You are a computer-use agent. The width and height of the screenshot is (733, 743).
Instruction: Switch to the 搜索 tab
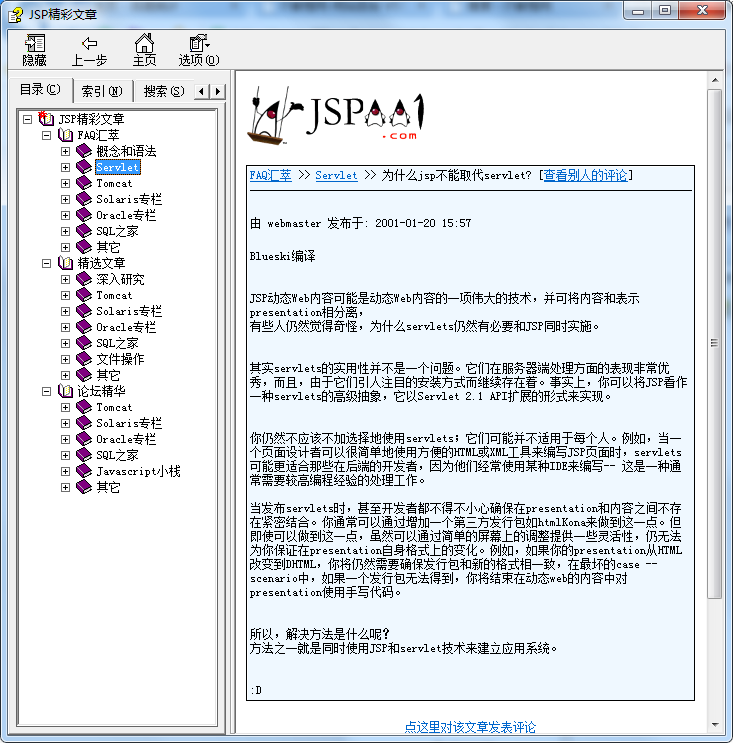click(x=163, y=91)
